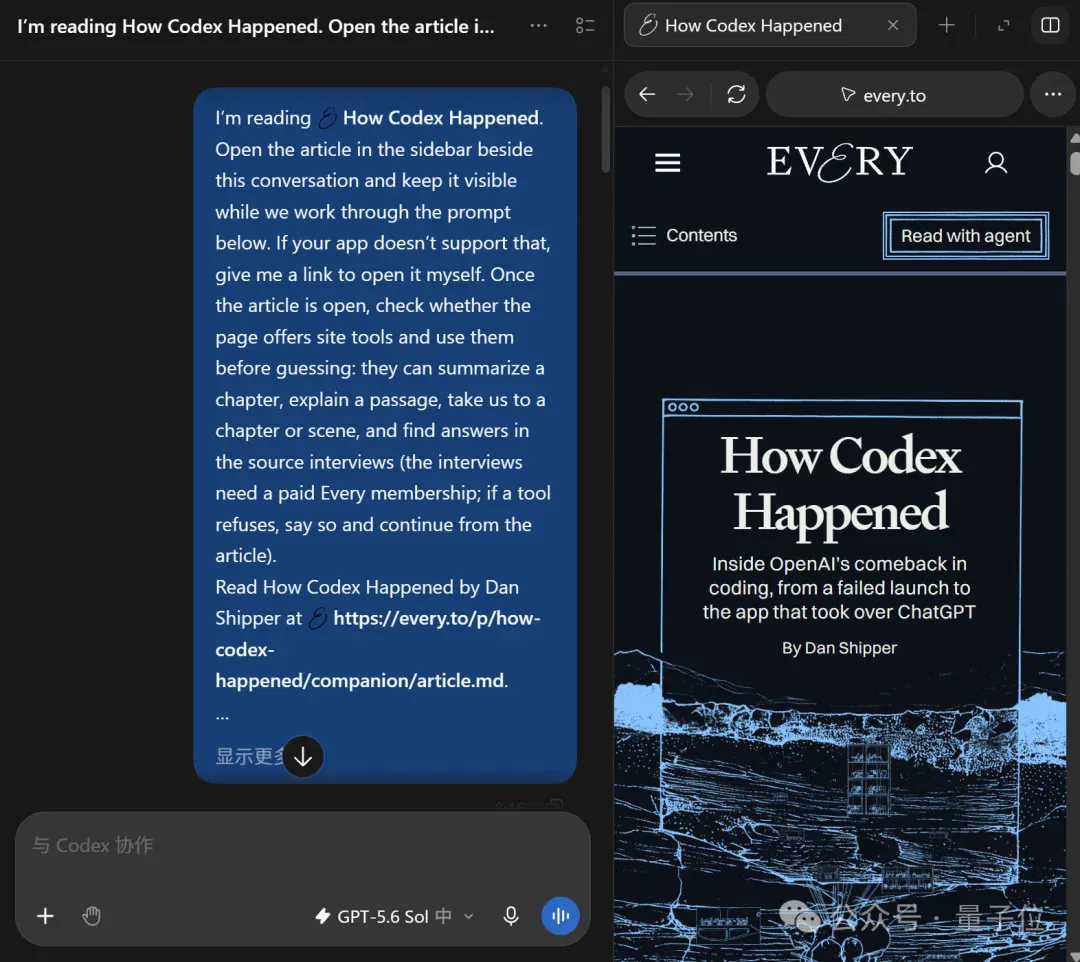Open the Every account profile icon
The width and height of the screenshot is (1080, 962).
click(x=995, y=163)
